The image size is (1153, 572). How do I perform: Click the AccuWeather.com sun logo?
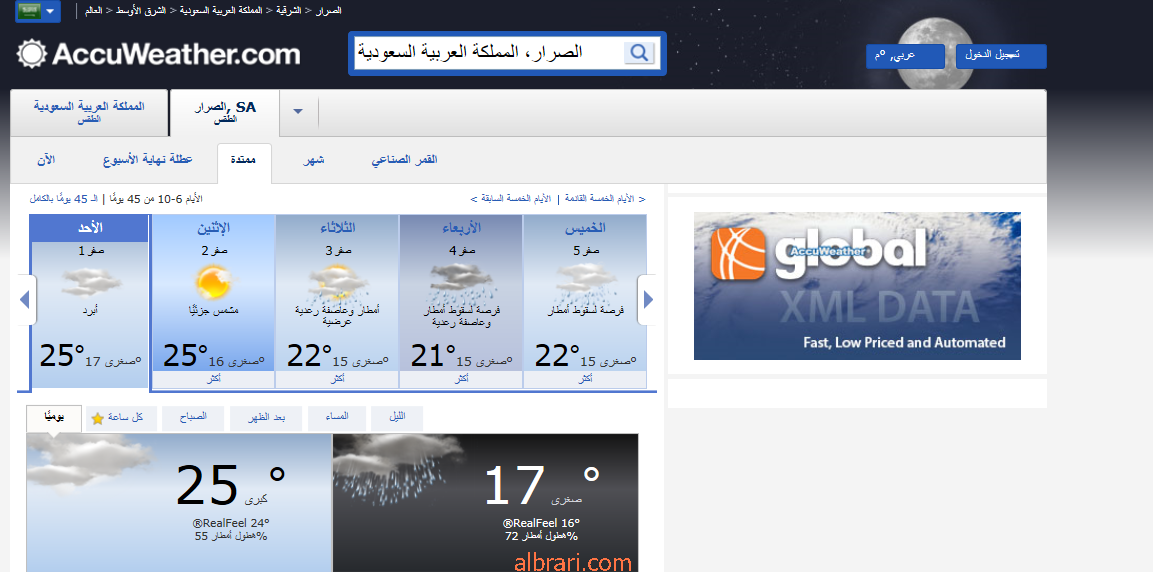32,54
